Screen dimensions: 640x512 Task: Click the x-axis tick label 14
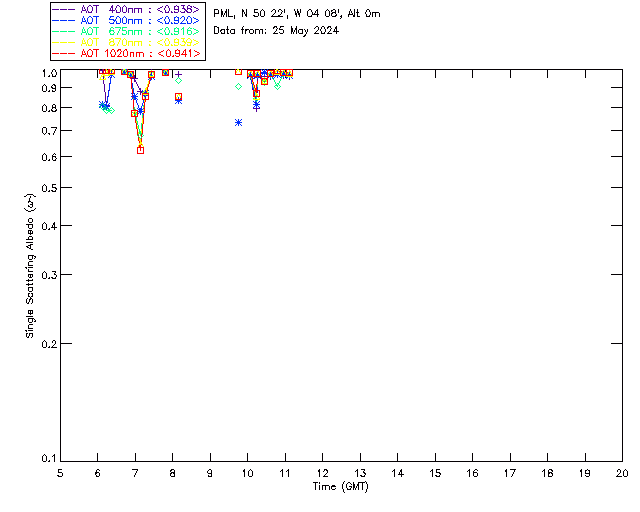tap(398, 473)
